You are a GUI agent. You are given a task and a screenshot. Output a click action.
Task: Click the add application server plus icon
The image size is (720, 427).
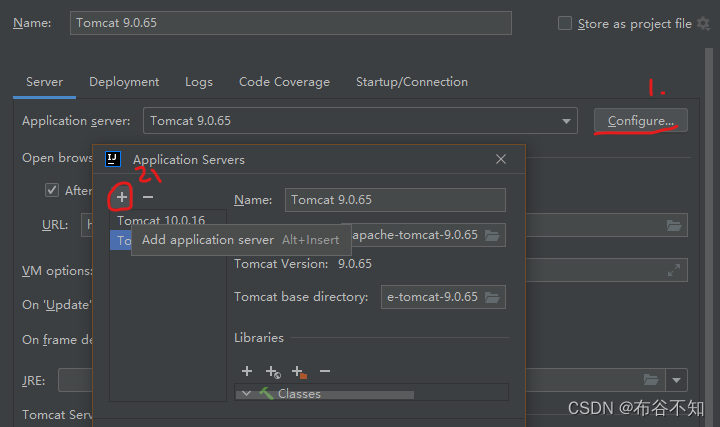pos(121,197)
